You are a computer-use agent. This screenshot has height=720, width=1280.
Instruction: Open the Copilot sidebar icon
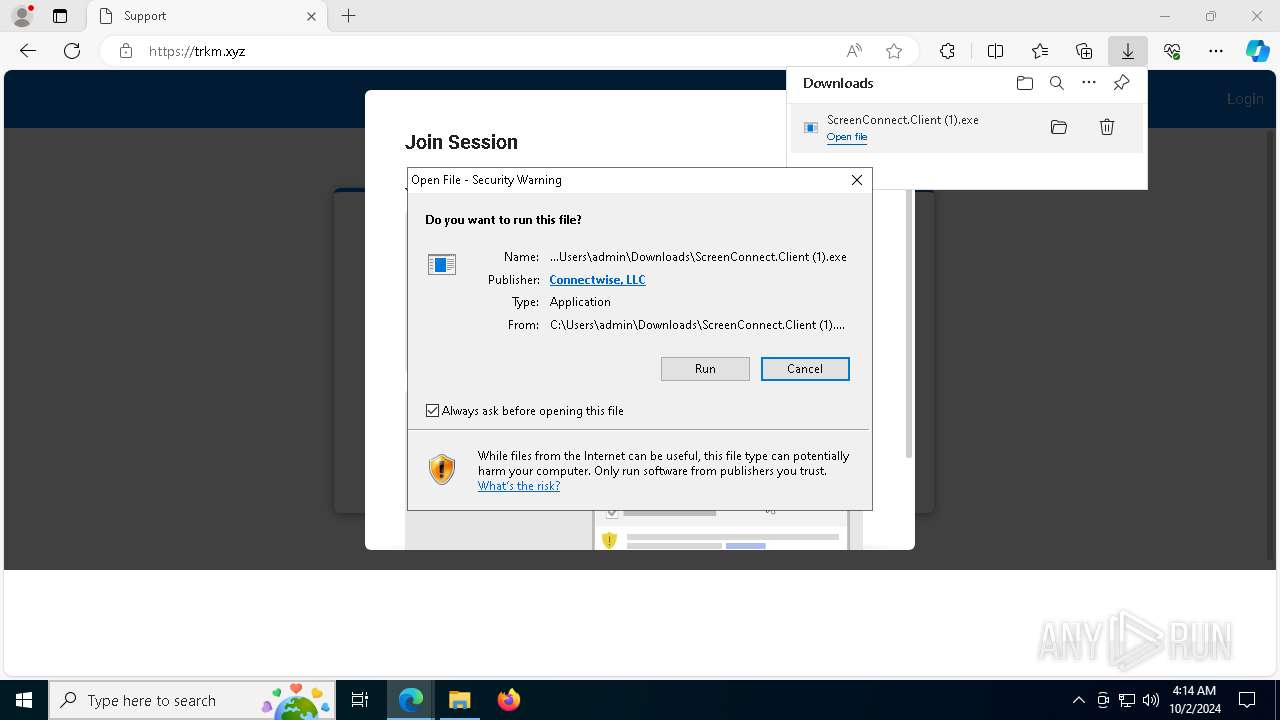tap(1258, 51)
